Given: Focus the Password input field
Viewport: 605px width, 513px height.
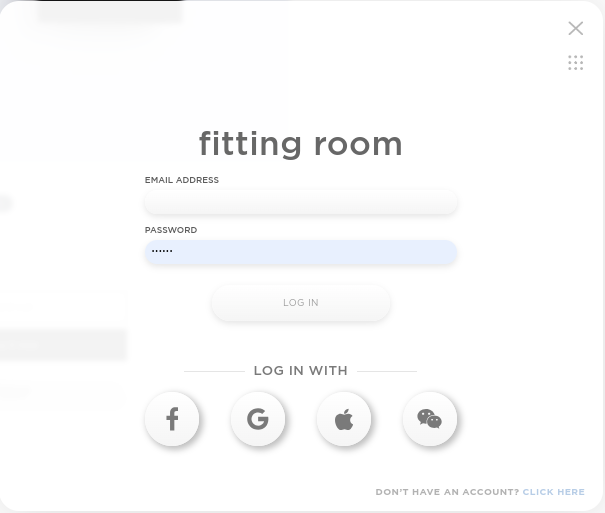Looking at the screenshot, I should (x=300, y=252).
